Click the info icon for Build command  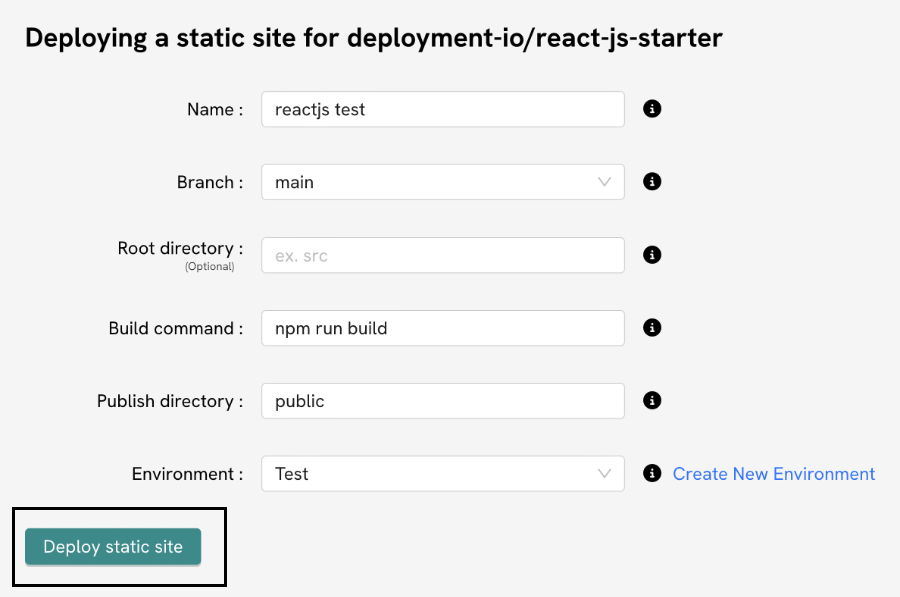pos(652,327)
